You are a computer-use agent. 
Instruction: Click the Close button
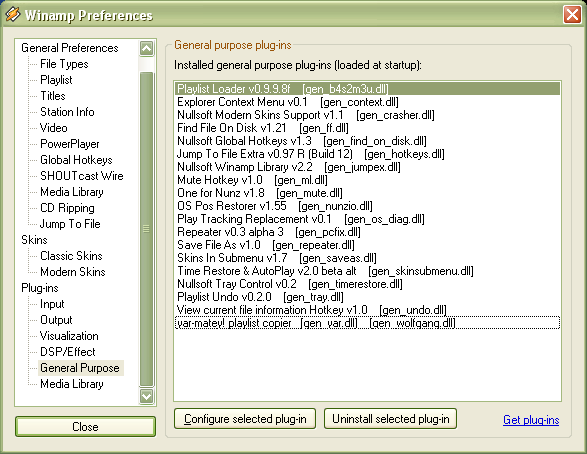tap(85, 427)
